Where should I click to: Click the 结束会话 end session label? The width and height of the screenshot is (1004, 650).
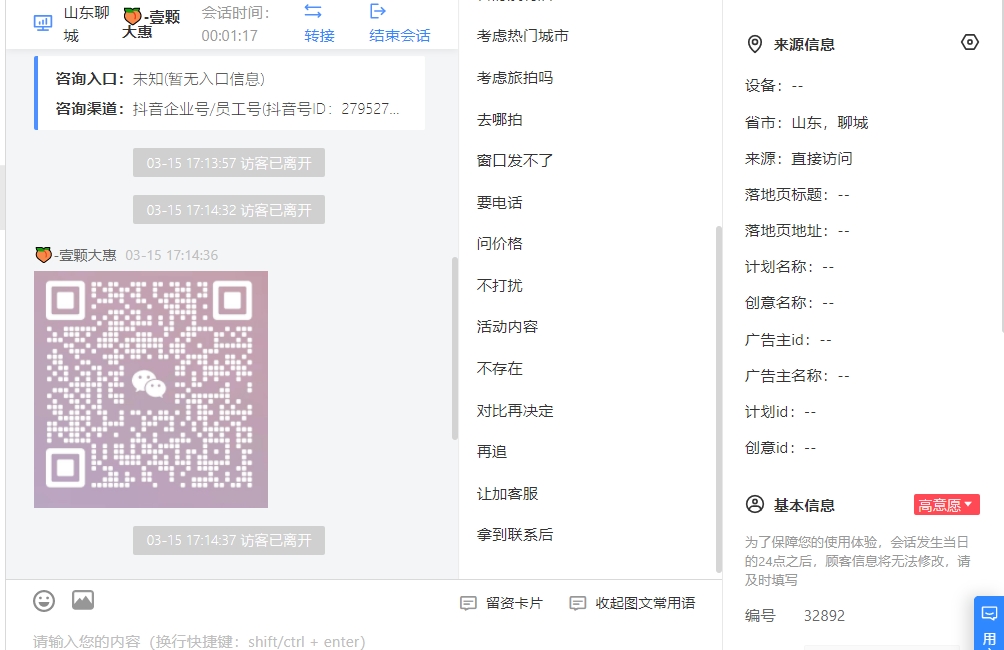400,36
